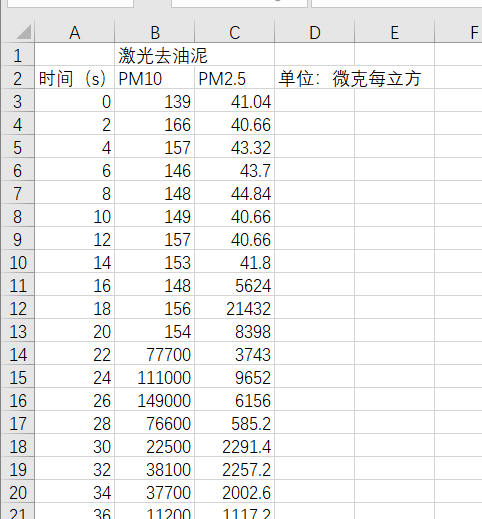Select column D header
Image resolution: width=482 pixels, height=519 pixels.
tap(315, 32)
